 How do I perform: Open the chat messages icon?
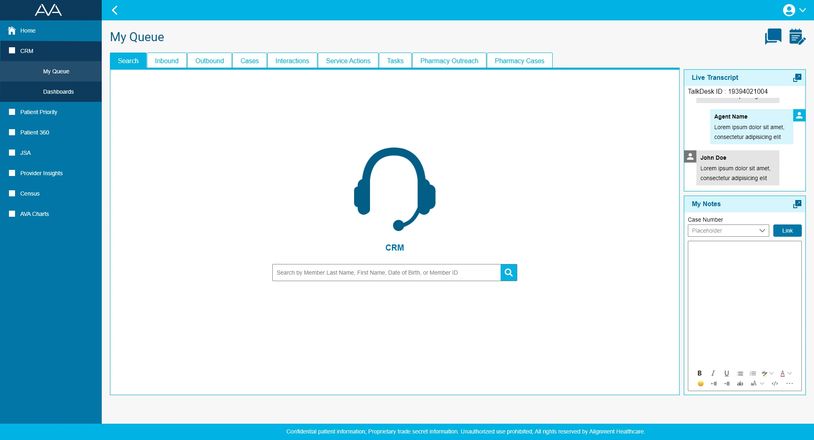(773, 37)
